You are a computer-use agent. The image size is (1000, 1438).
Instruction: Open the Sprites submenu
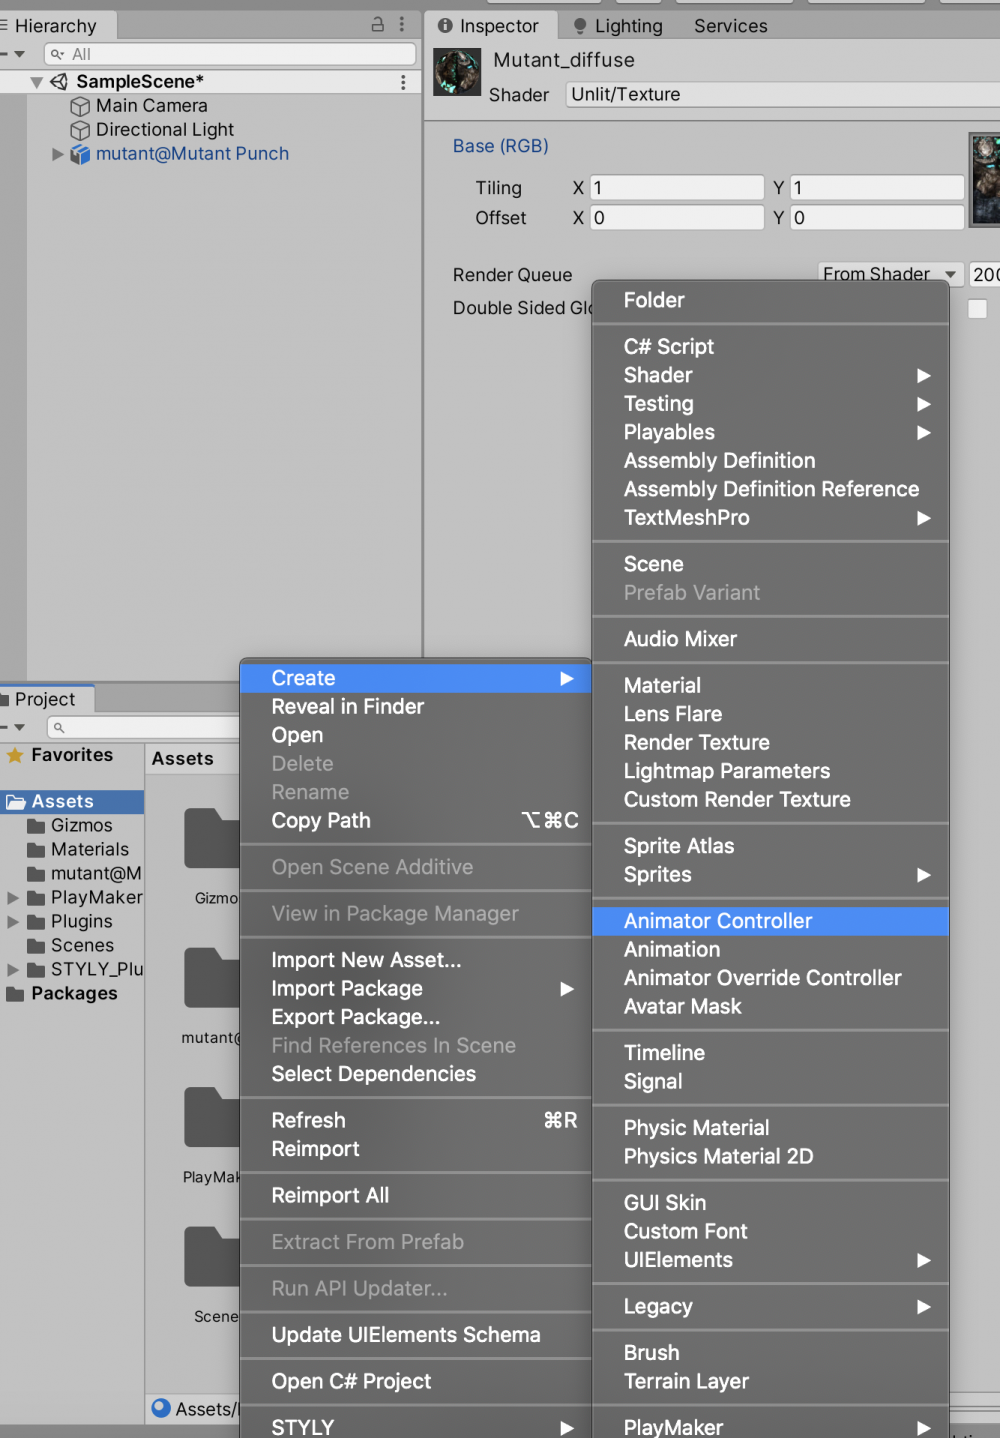tap(770, 875)
